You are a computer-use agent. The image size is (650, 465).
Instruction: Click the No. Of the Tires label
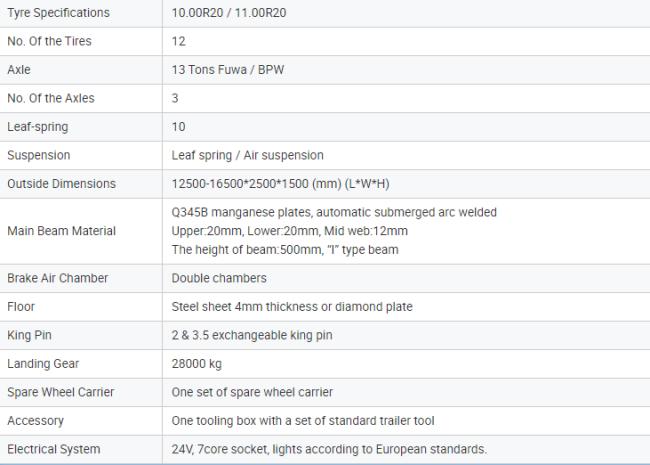coord(49,41)
